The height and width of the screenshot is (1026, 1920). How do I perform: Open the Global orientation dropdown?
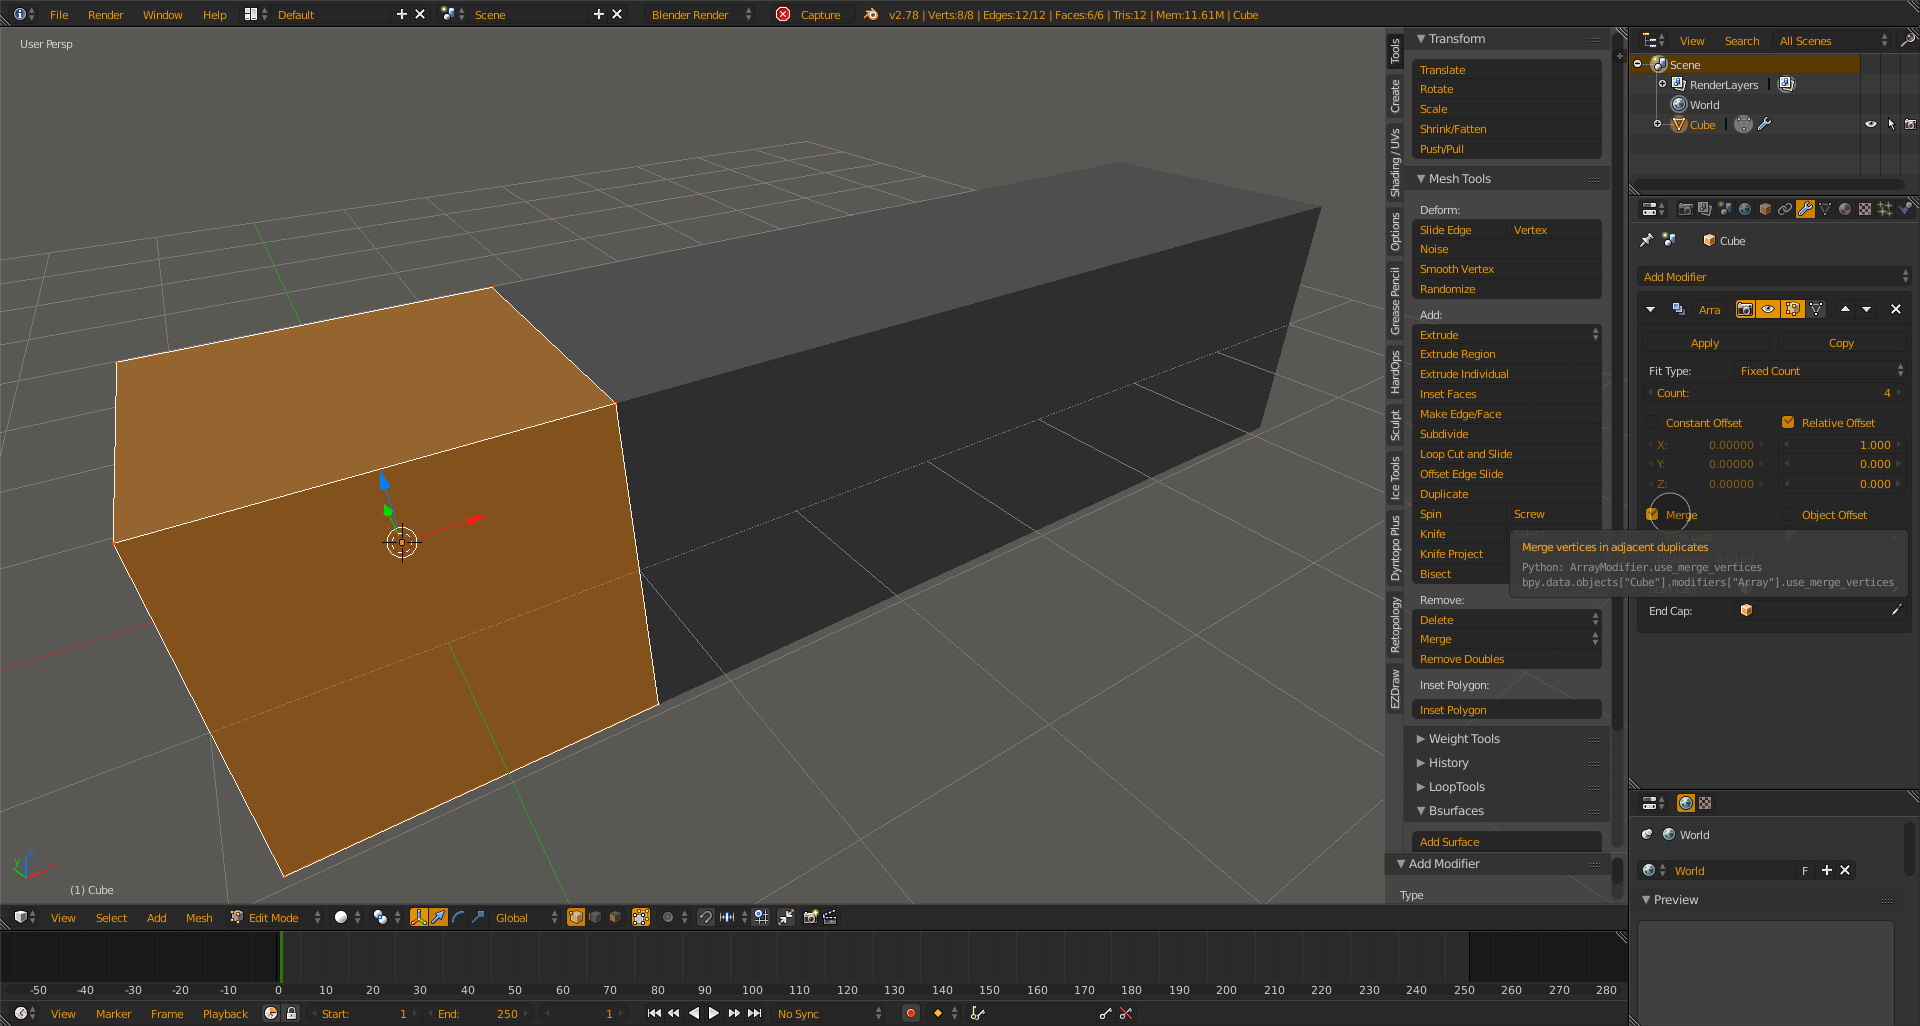click(x=526, y=917)
